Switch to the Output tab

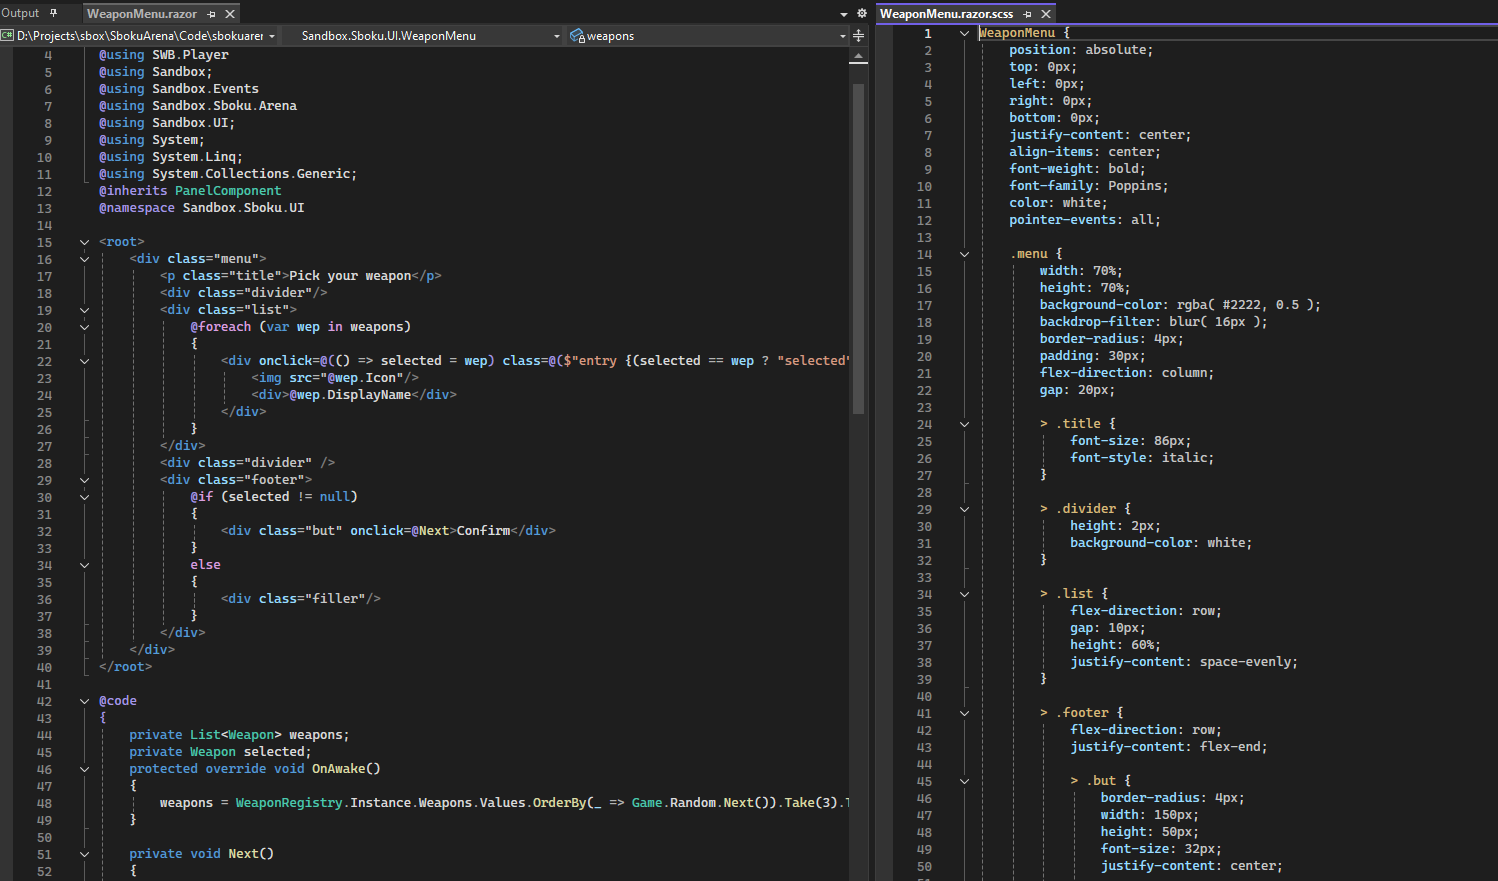20,13
